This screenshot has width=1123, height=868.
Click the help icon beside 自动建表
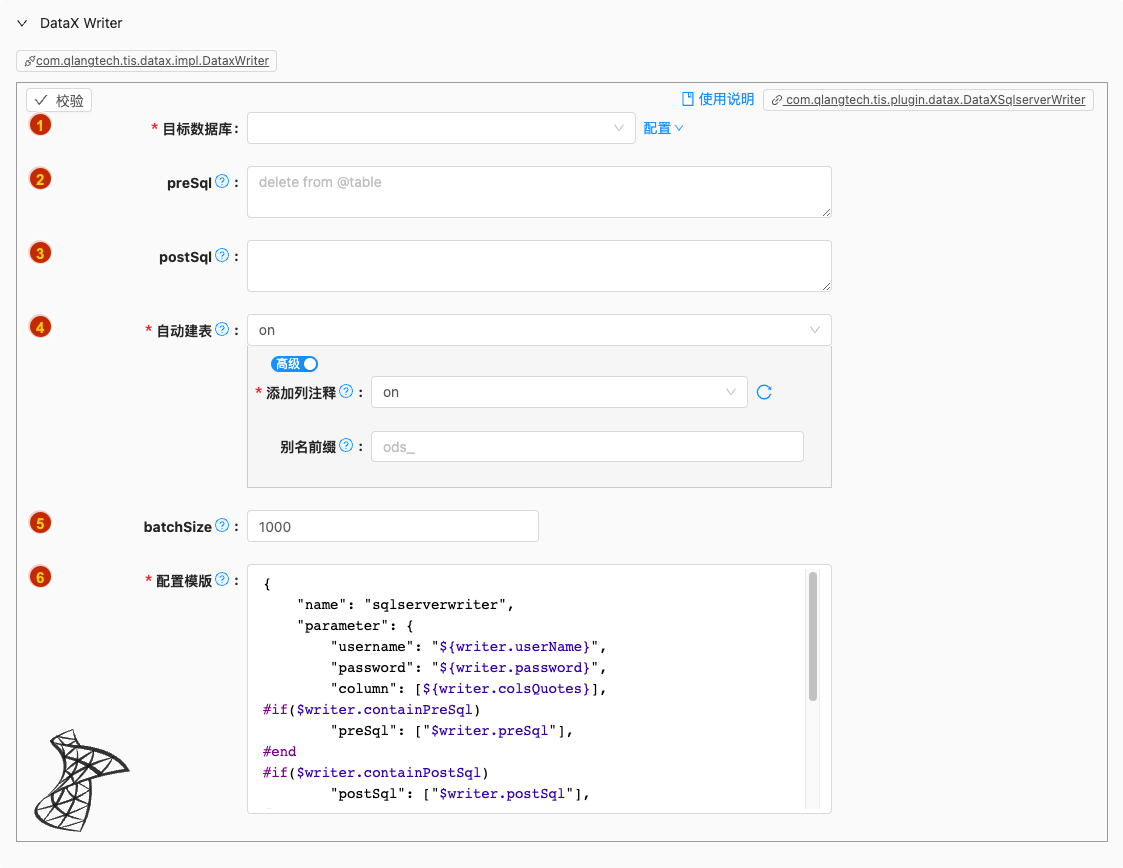(222, 329)
